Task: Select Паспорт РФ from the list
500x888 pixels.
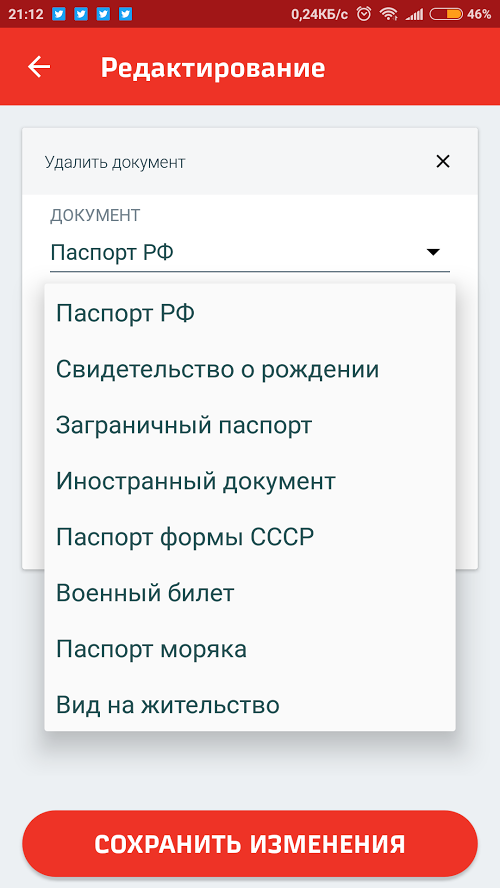Action: tap(250, 313)
